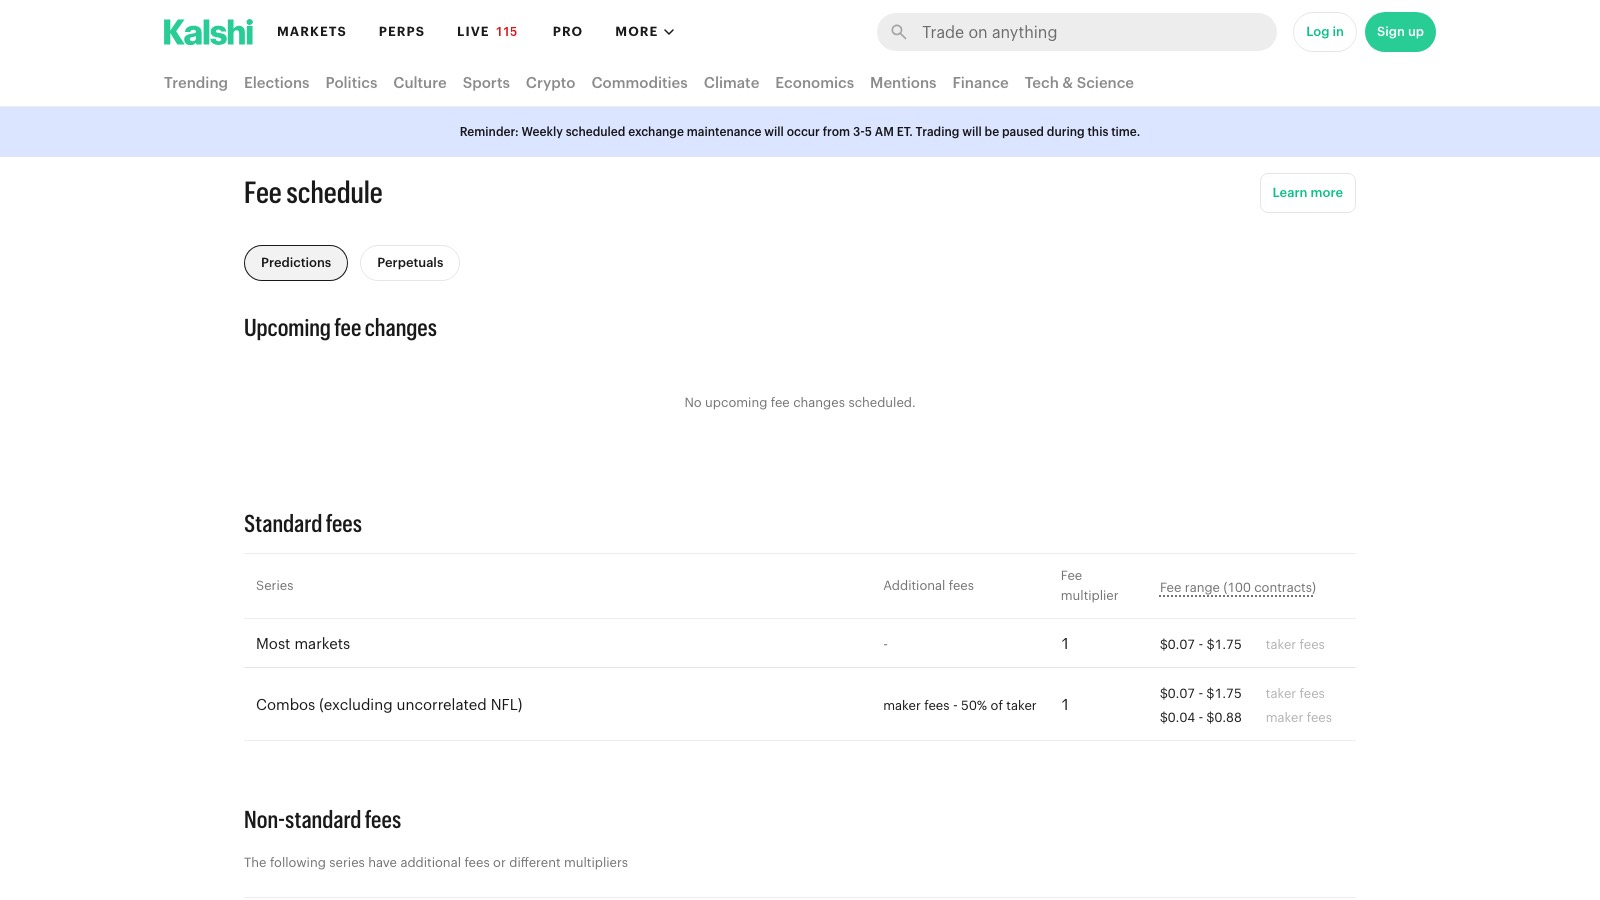Viewport: 1600px width, 900px height.
Task: Click 'No upcoming fee changes scheduled.' text
Action: 800,403
